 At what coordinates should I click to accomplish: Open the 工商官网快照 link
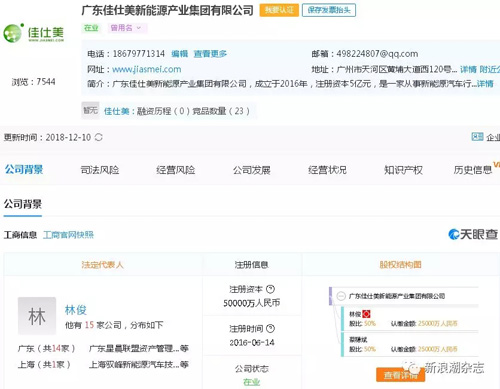[x=68, y=235]
